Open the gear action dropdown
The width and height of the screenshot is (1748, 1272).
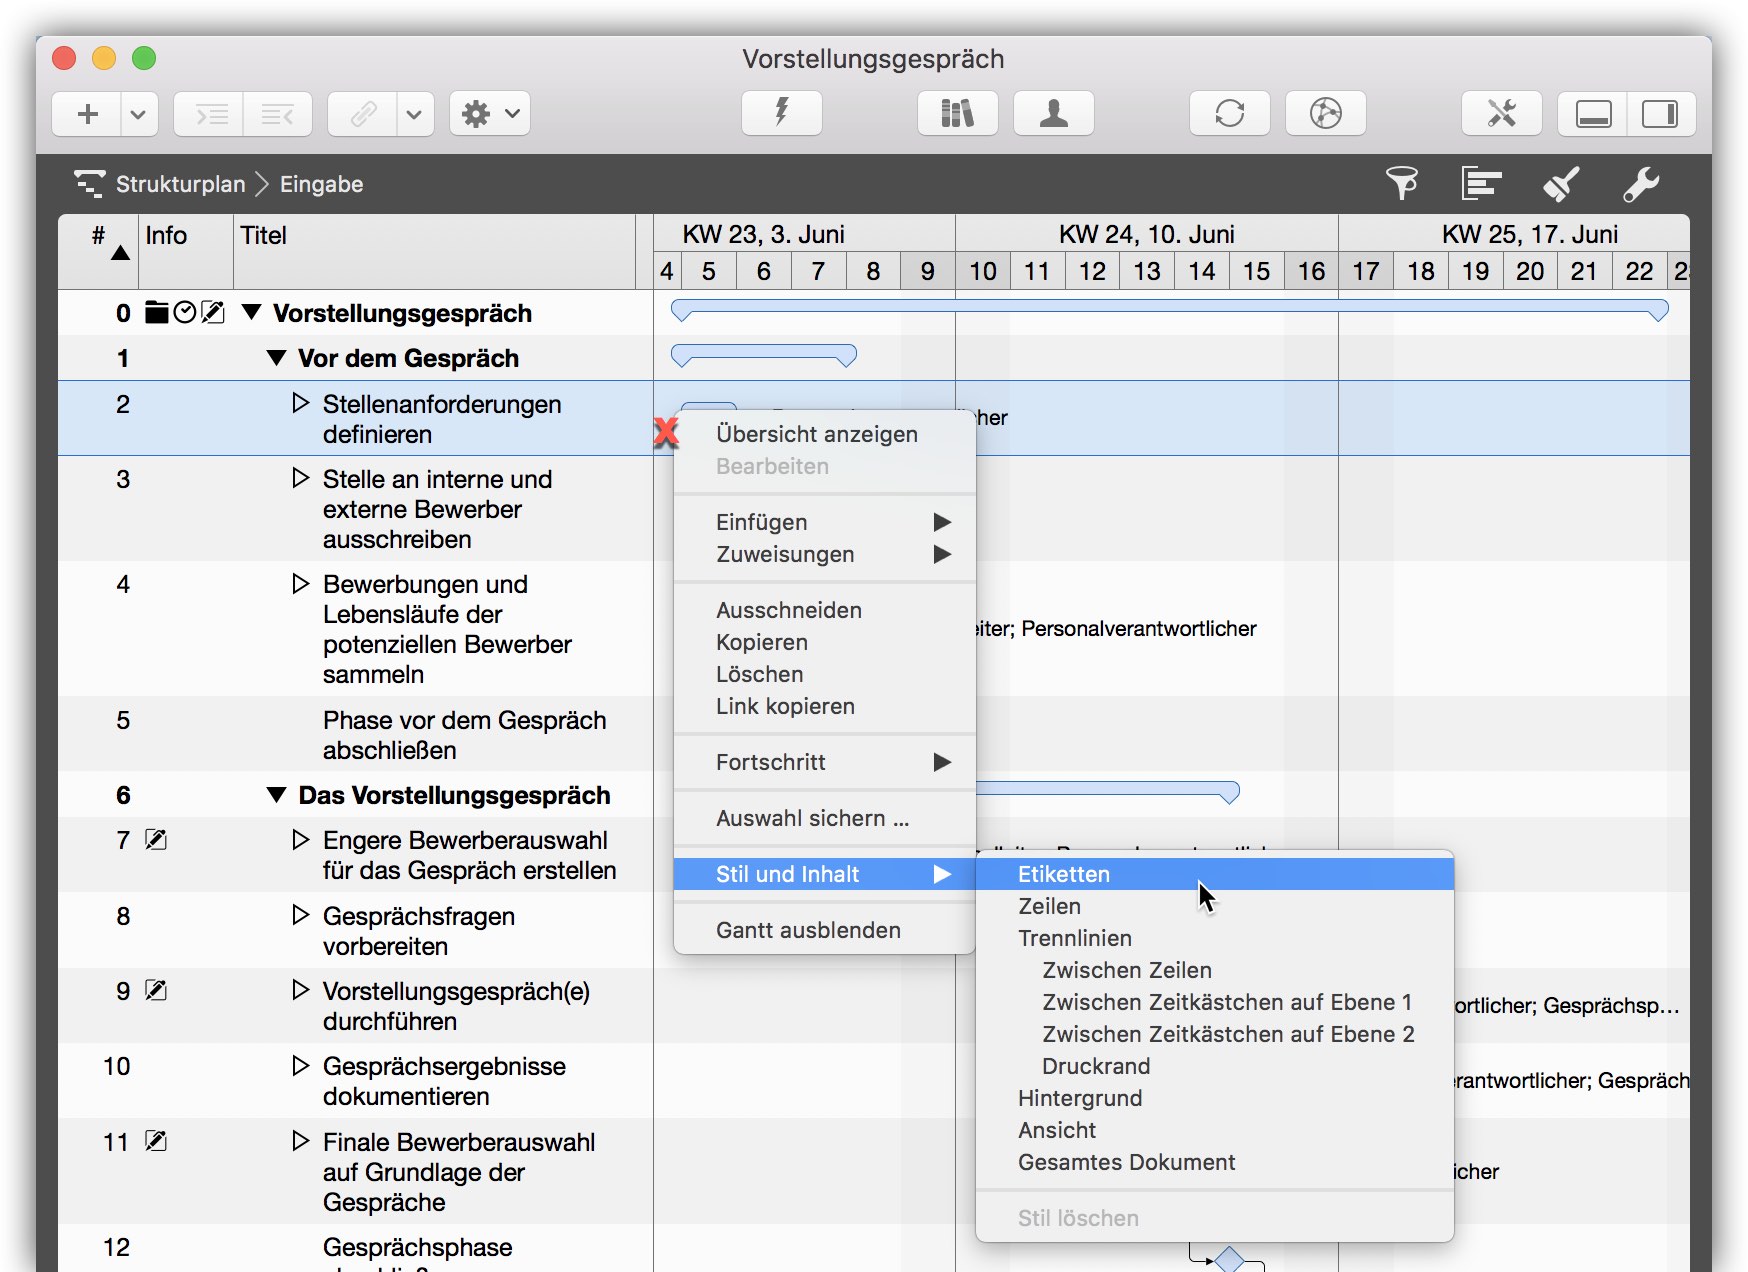click(x=489, y=113)
